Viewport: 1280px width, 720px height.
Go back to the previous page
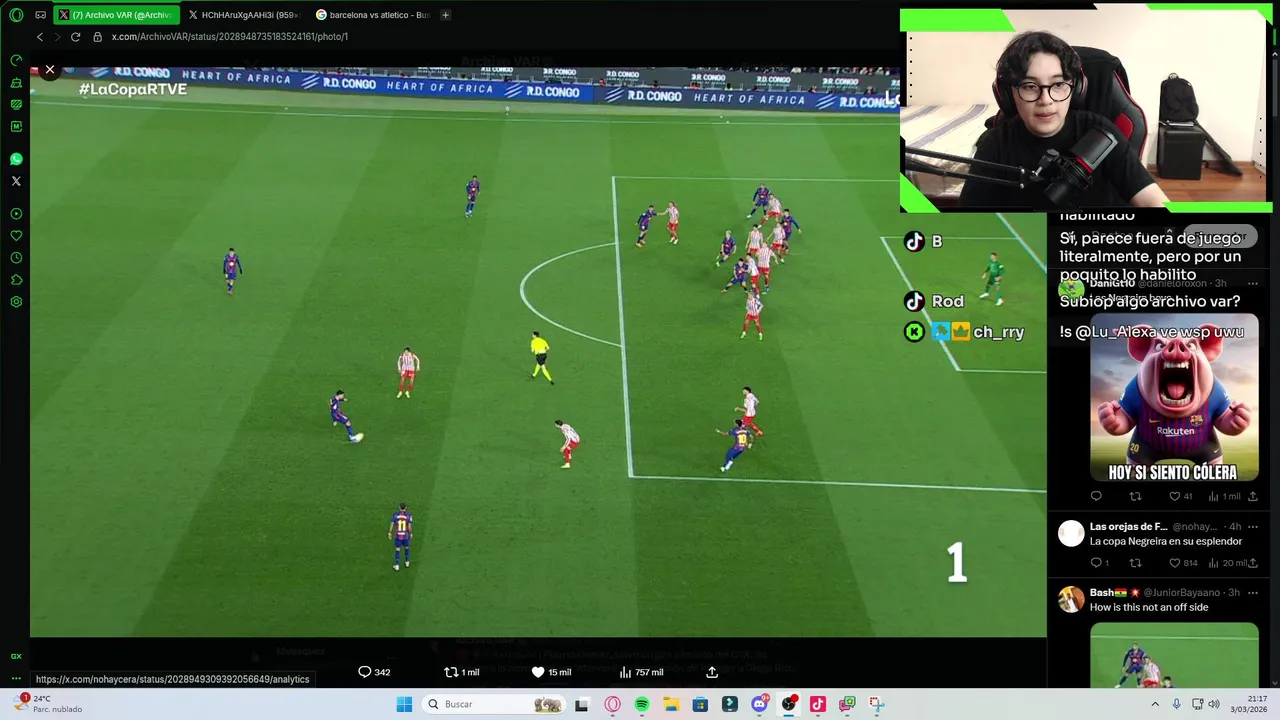click(40, 37)
